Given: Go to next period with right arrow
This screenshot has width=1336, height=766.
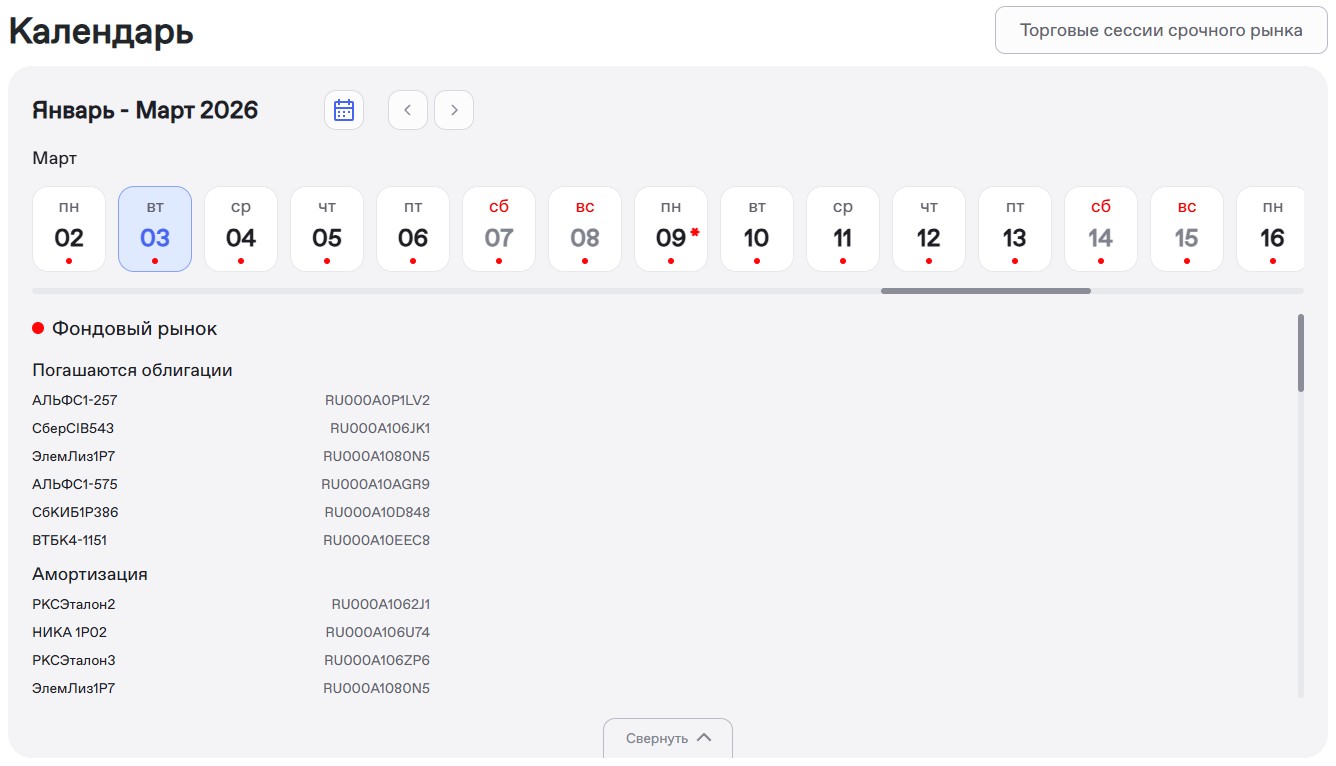Looking at the screenshot, I should [x=454, y=110].
